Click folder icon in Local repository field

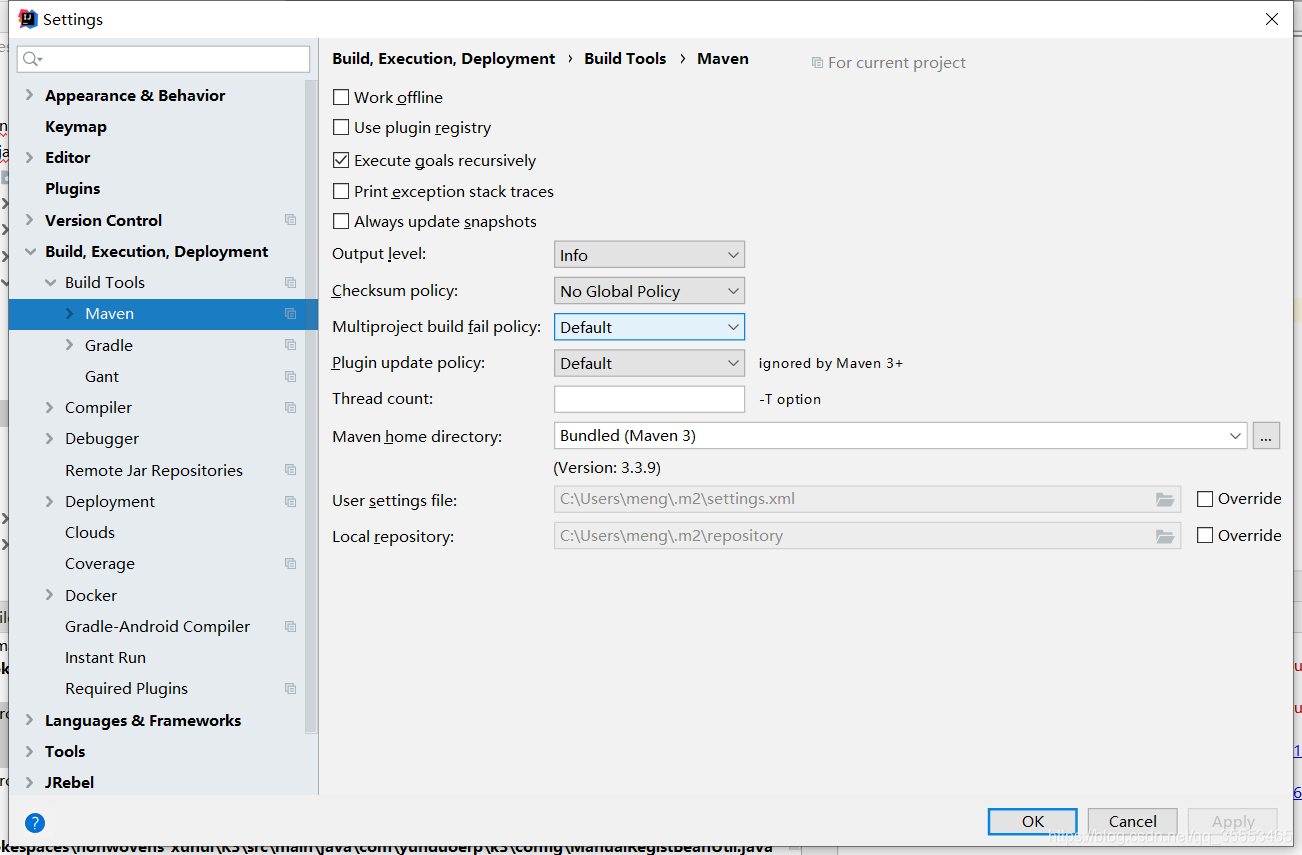(1165, 536)
